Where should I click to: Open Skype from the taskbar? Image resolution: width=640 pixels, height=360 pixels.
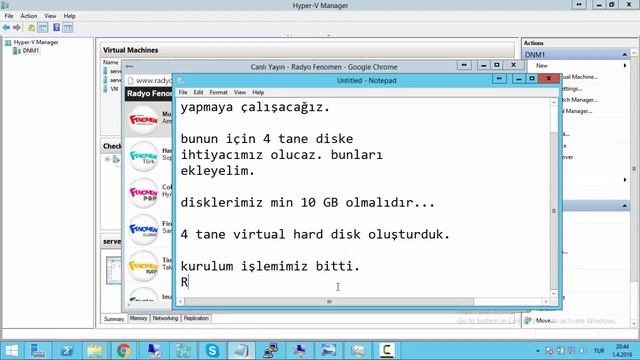point(212,351)
